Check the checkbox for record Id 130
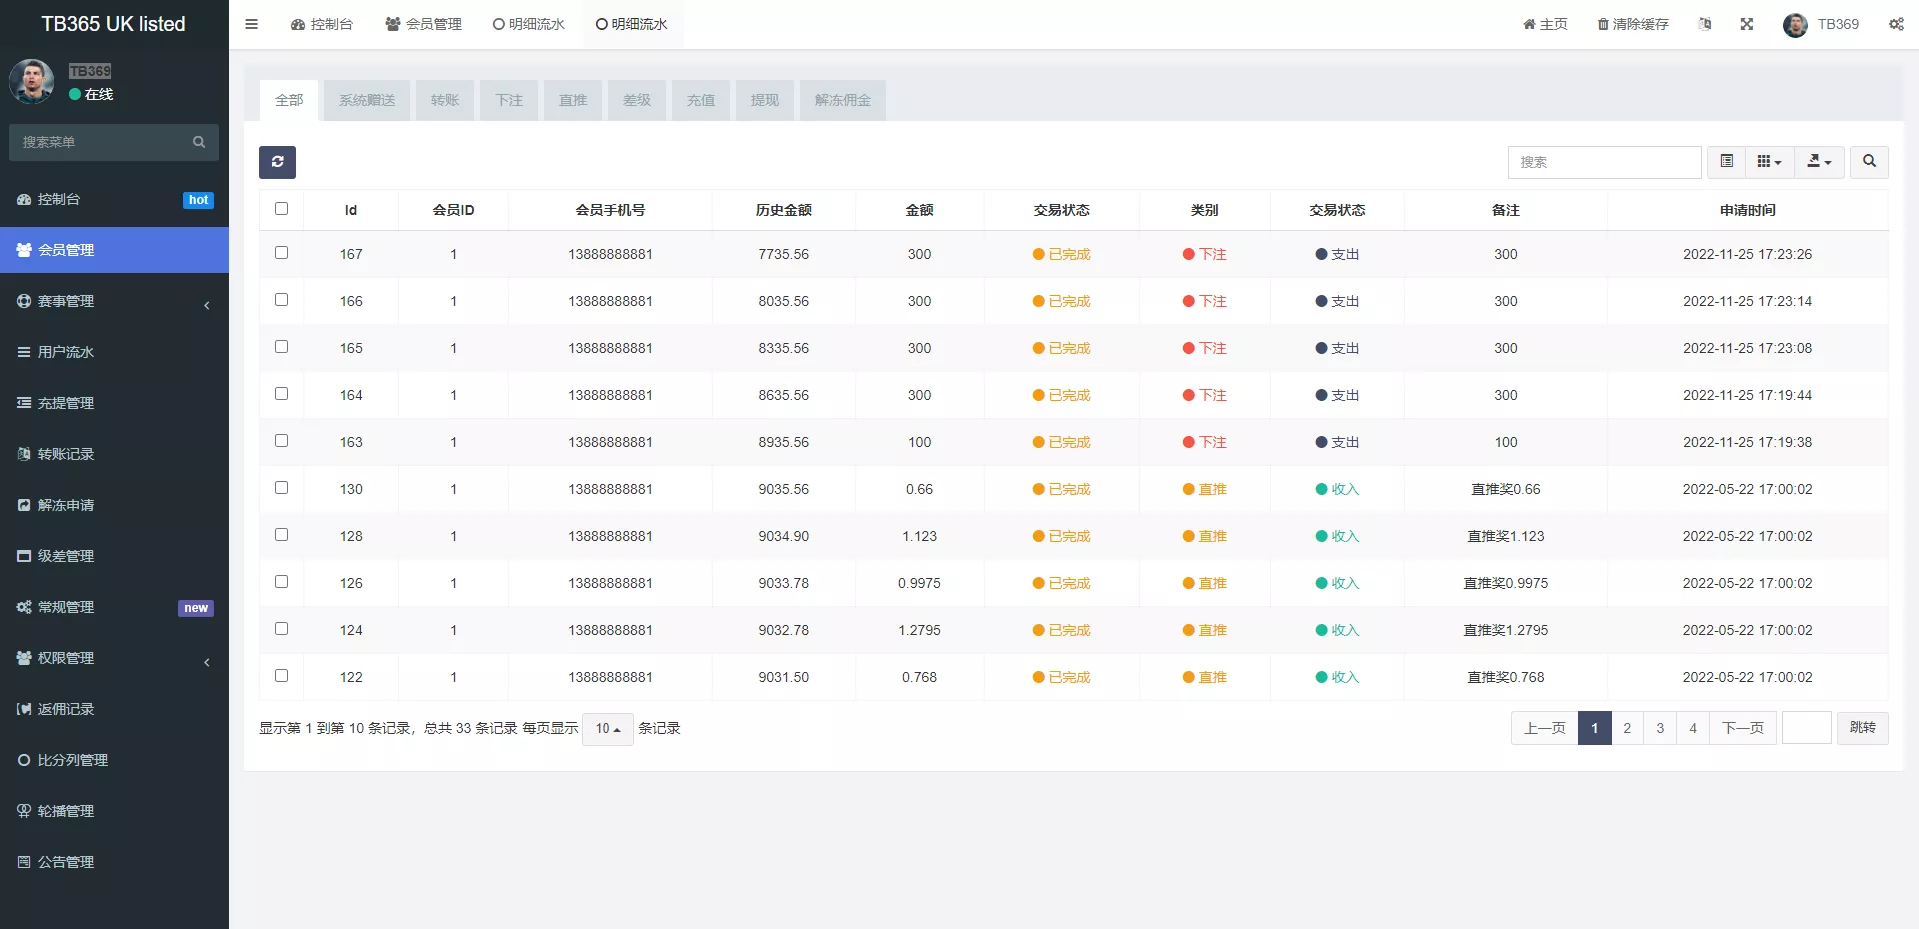 click(281, 488)
